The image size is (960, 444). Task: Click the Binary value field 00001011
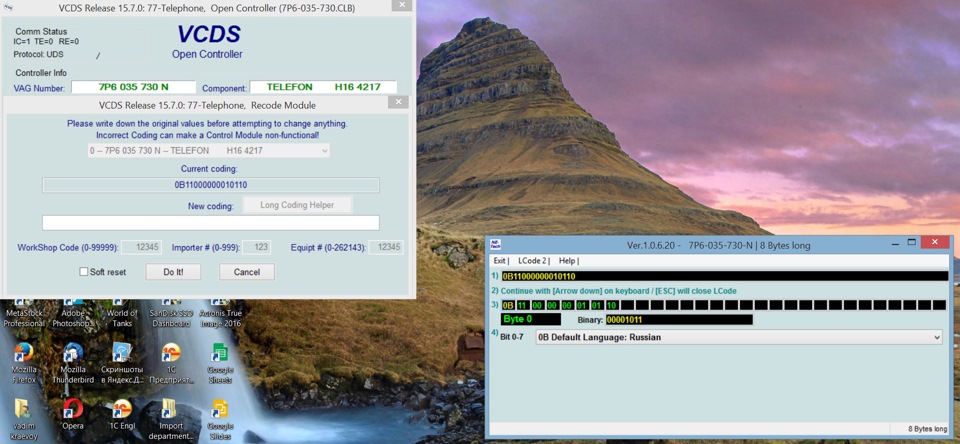pos(679,320)
